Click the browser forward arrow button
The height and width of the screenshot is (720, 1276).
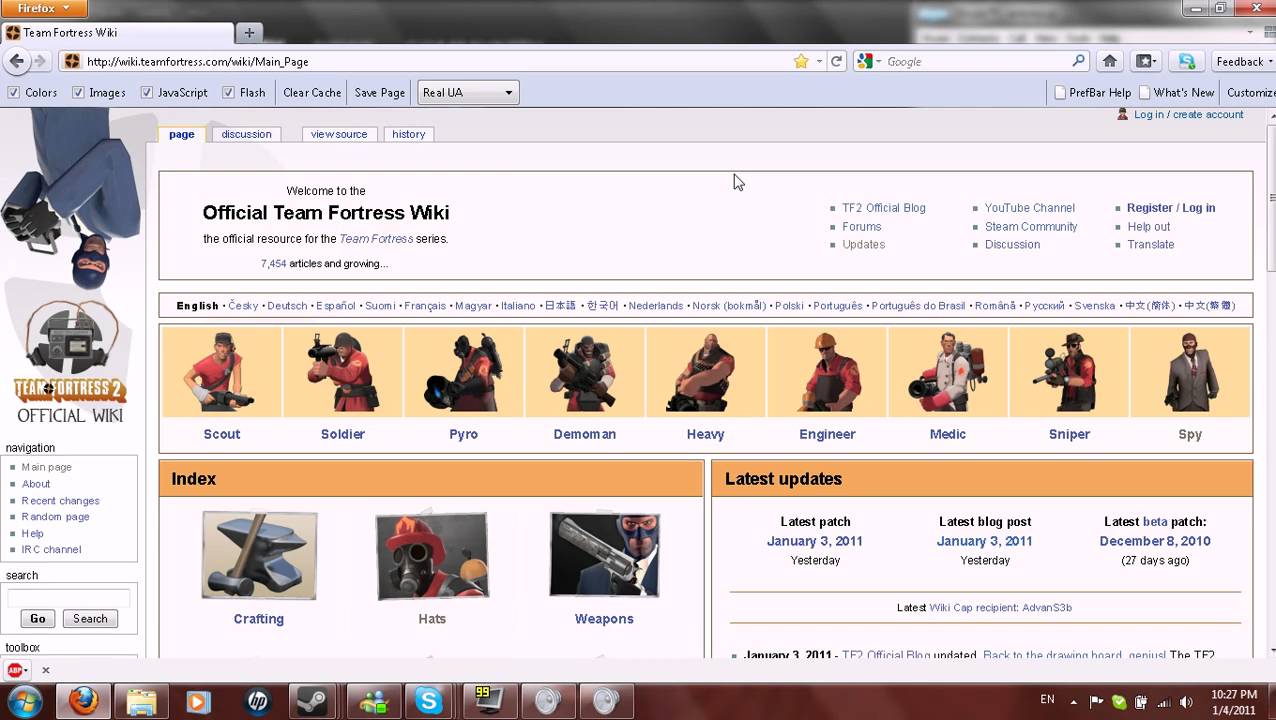click(x=40, y=61)
